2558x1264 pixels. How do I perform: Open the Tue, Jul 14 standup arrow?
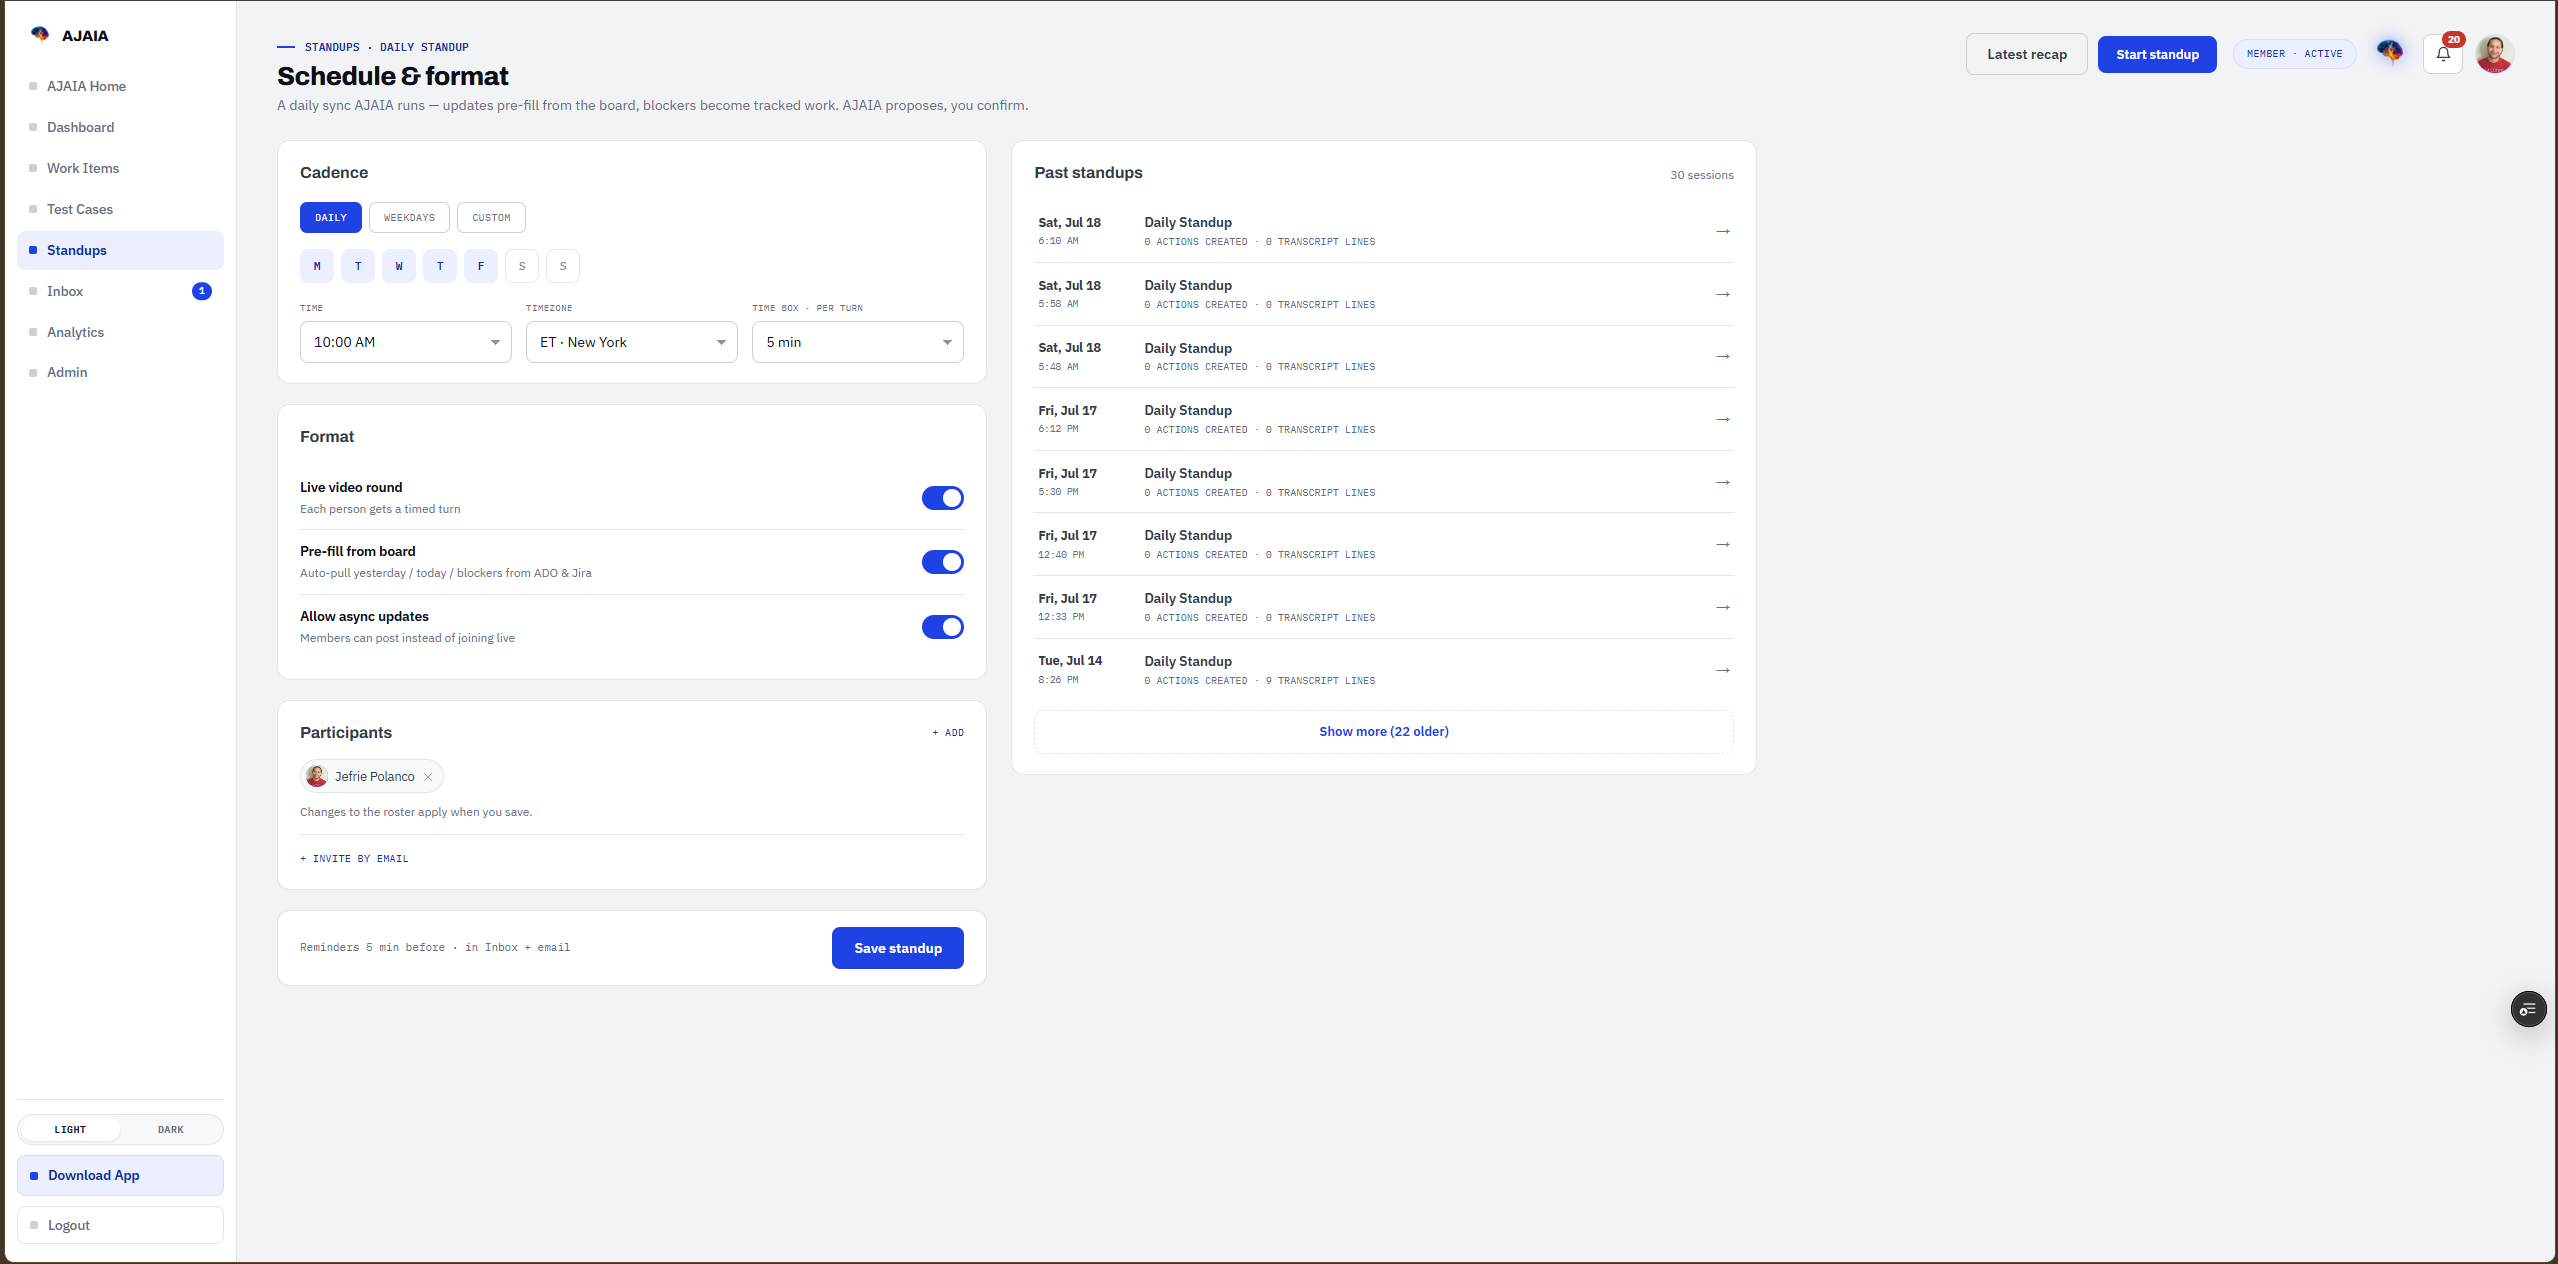1722,670
